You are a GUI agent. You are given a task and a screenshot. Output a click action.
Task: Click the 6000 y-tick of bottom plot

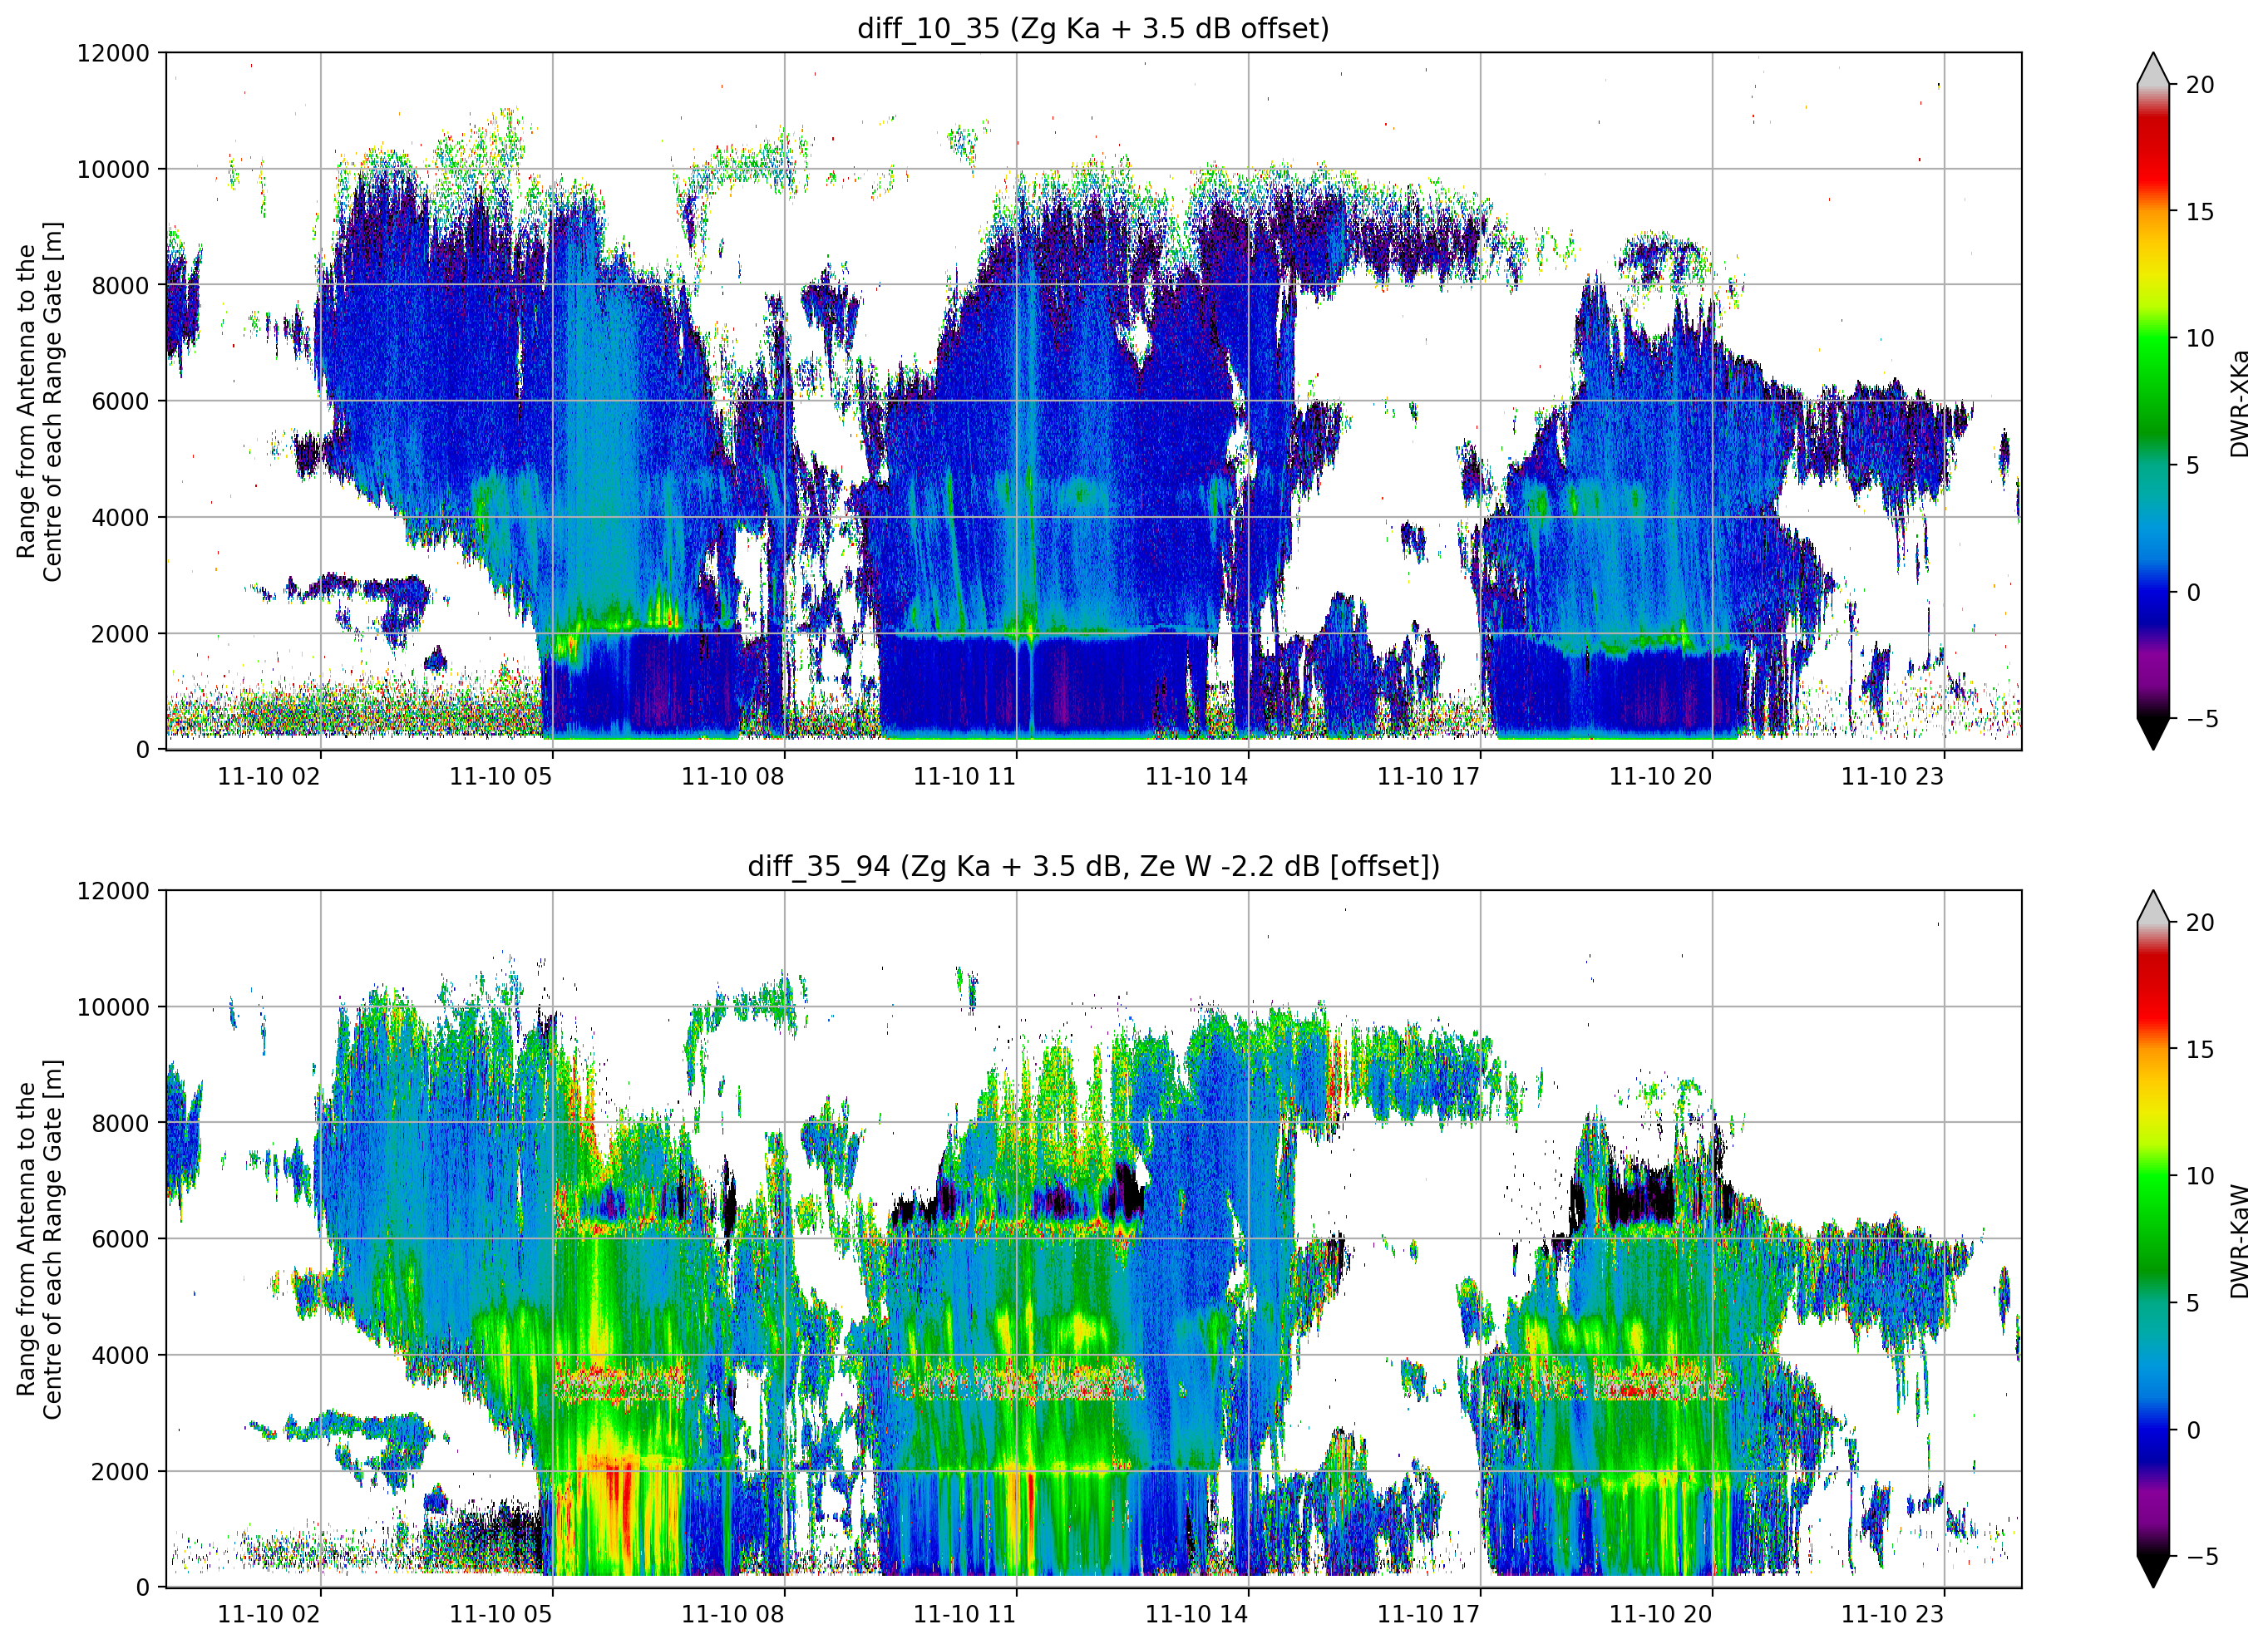pyautogui.click(x=120, y=1239)
